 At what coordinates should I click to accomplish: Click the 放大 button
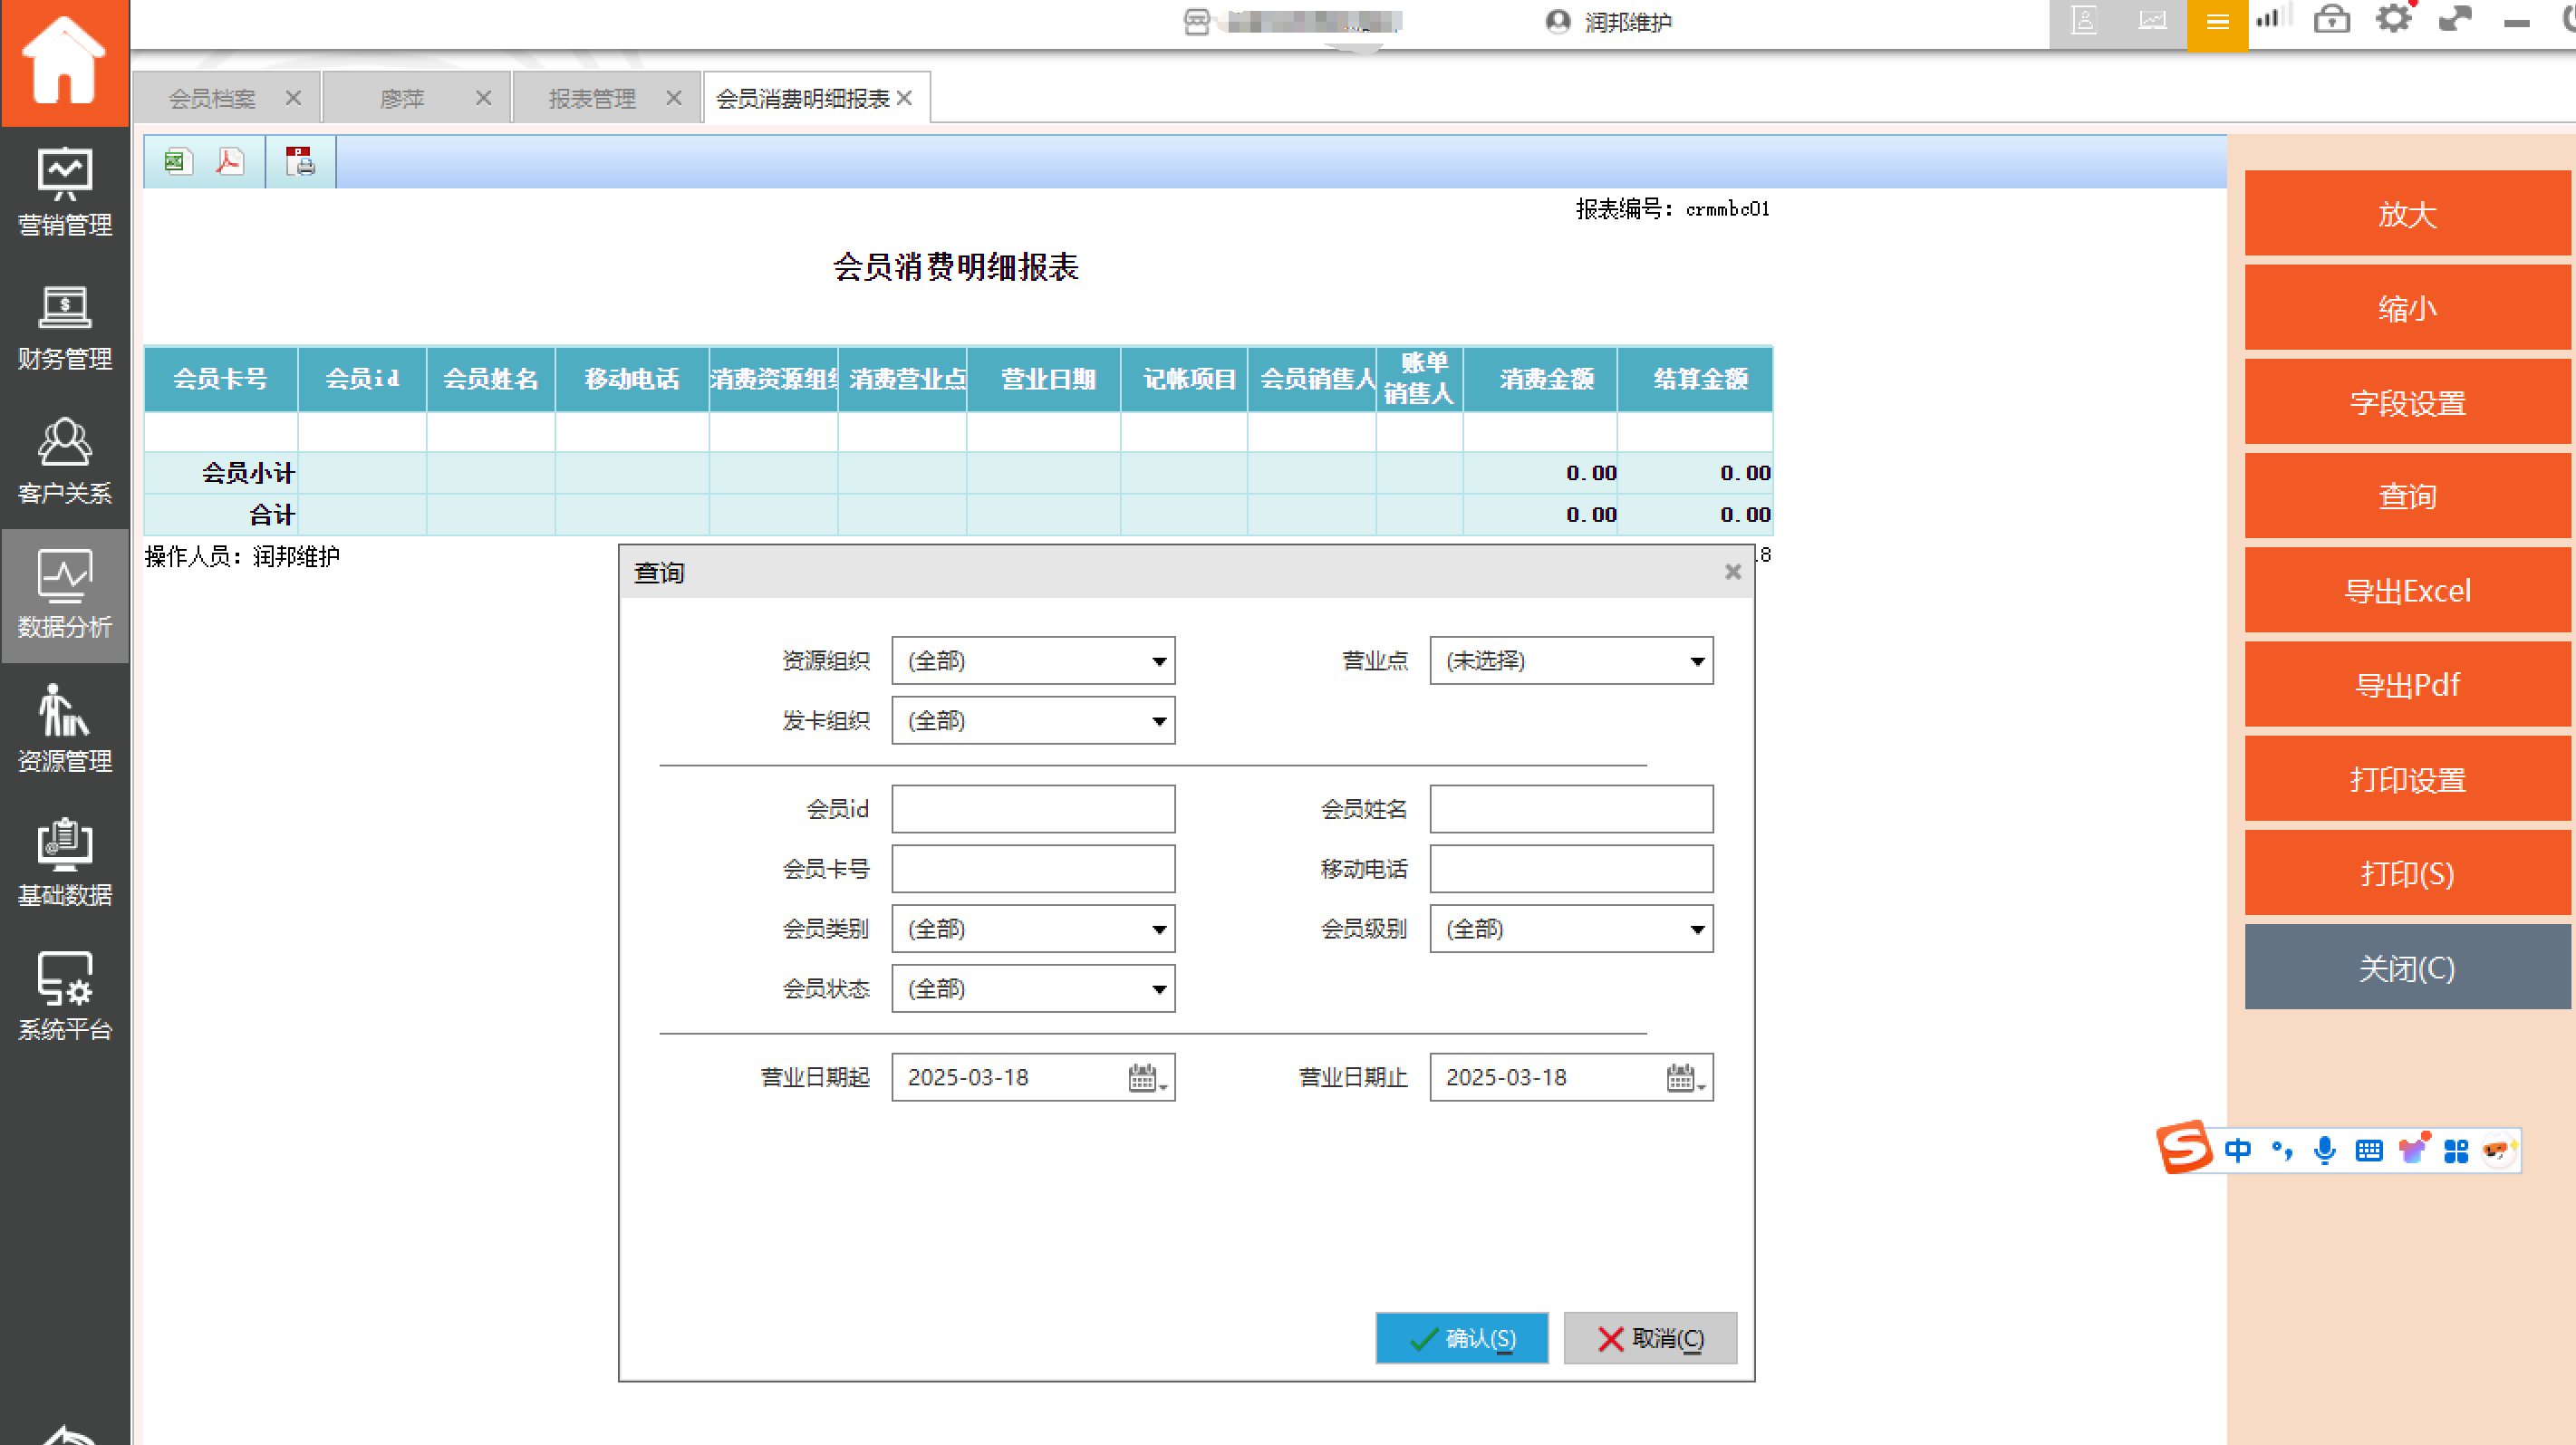(x=2407, y=213)
